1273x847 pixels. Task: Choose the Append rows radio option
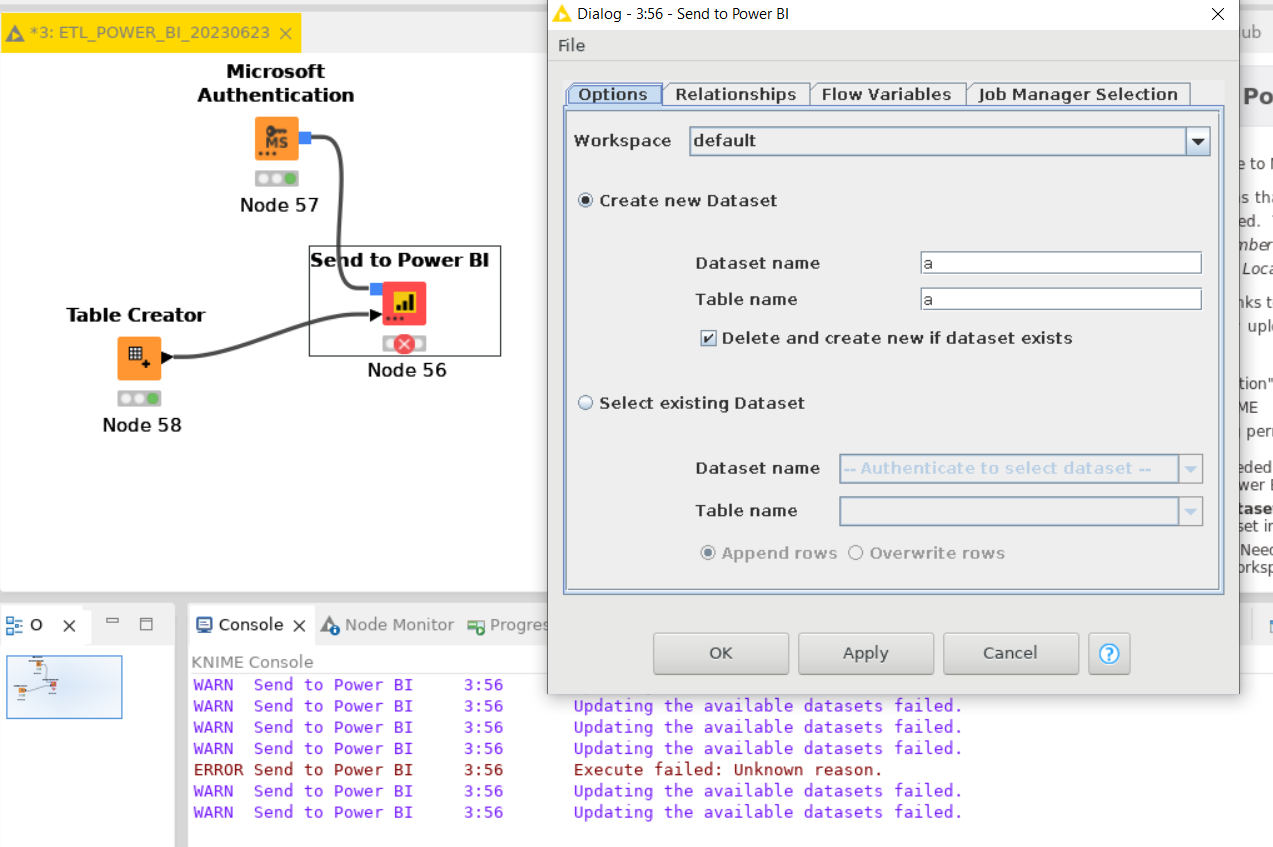click(708, 553)
